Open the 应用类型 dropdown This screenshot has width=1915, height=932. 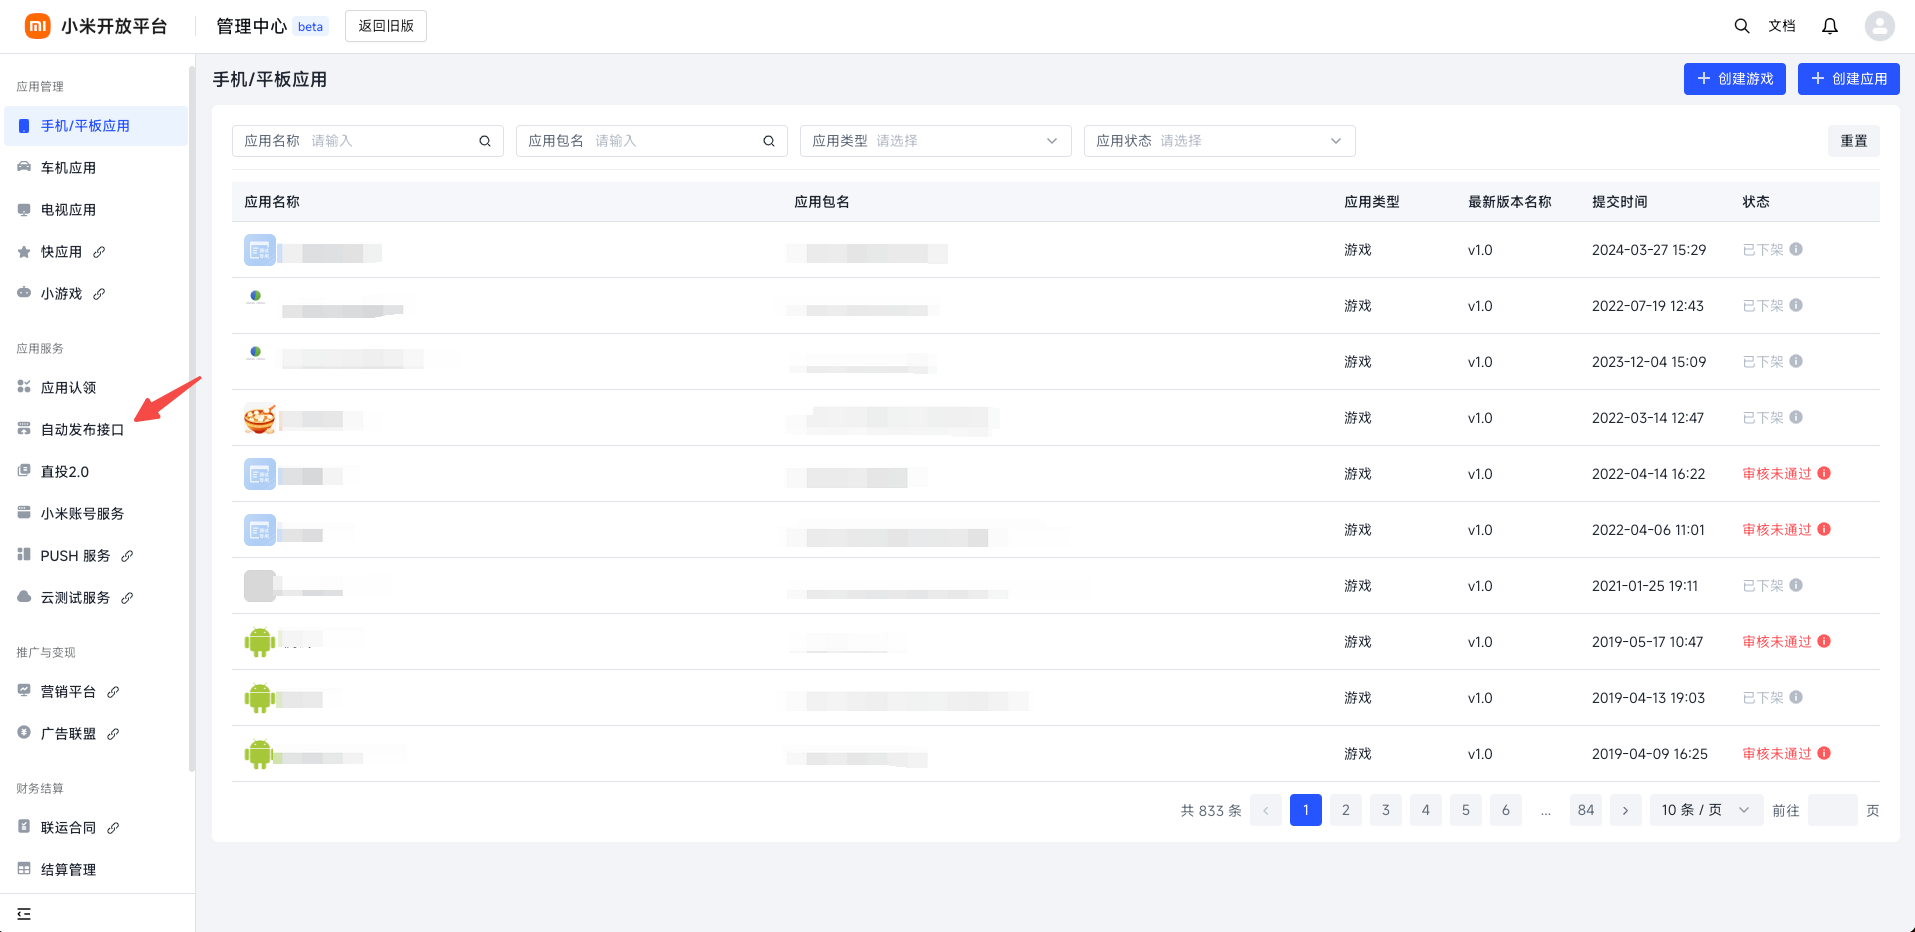click(936, 141)
